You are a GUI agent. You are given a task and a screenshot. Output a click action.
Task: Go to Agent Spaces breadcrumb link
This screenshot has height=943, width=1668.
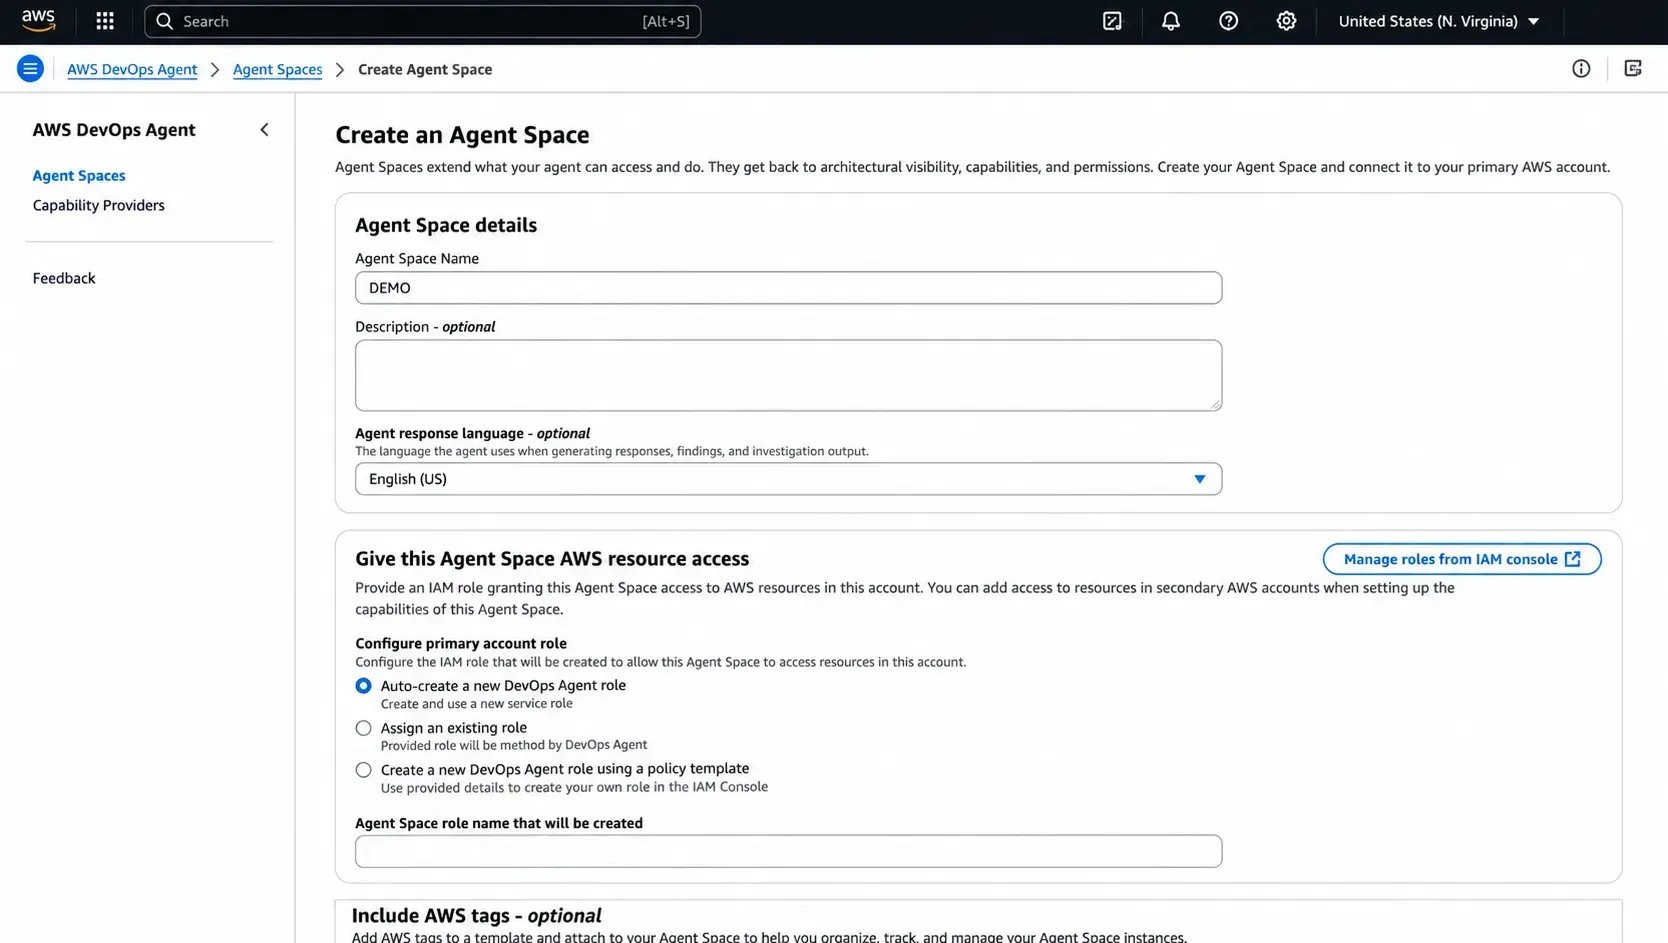pyautogui.click(x=277, y=69)
